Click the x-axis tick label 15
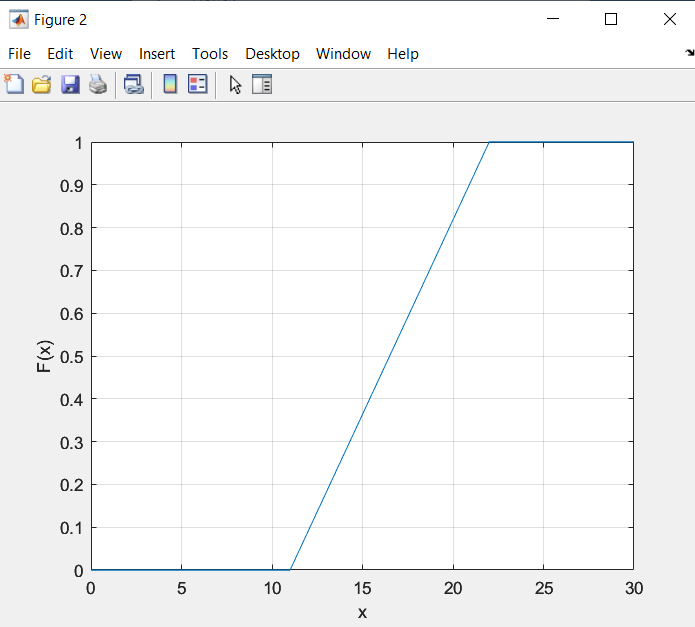The image size is (695, 627). coord(363,588)
